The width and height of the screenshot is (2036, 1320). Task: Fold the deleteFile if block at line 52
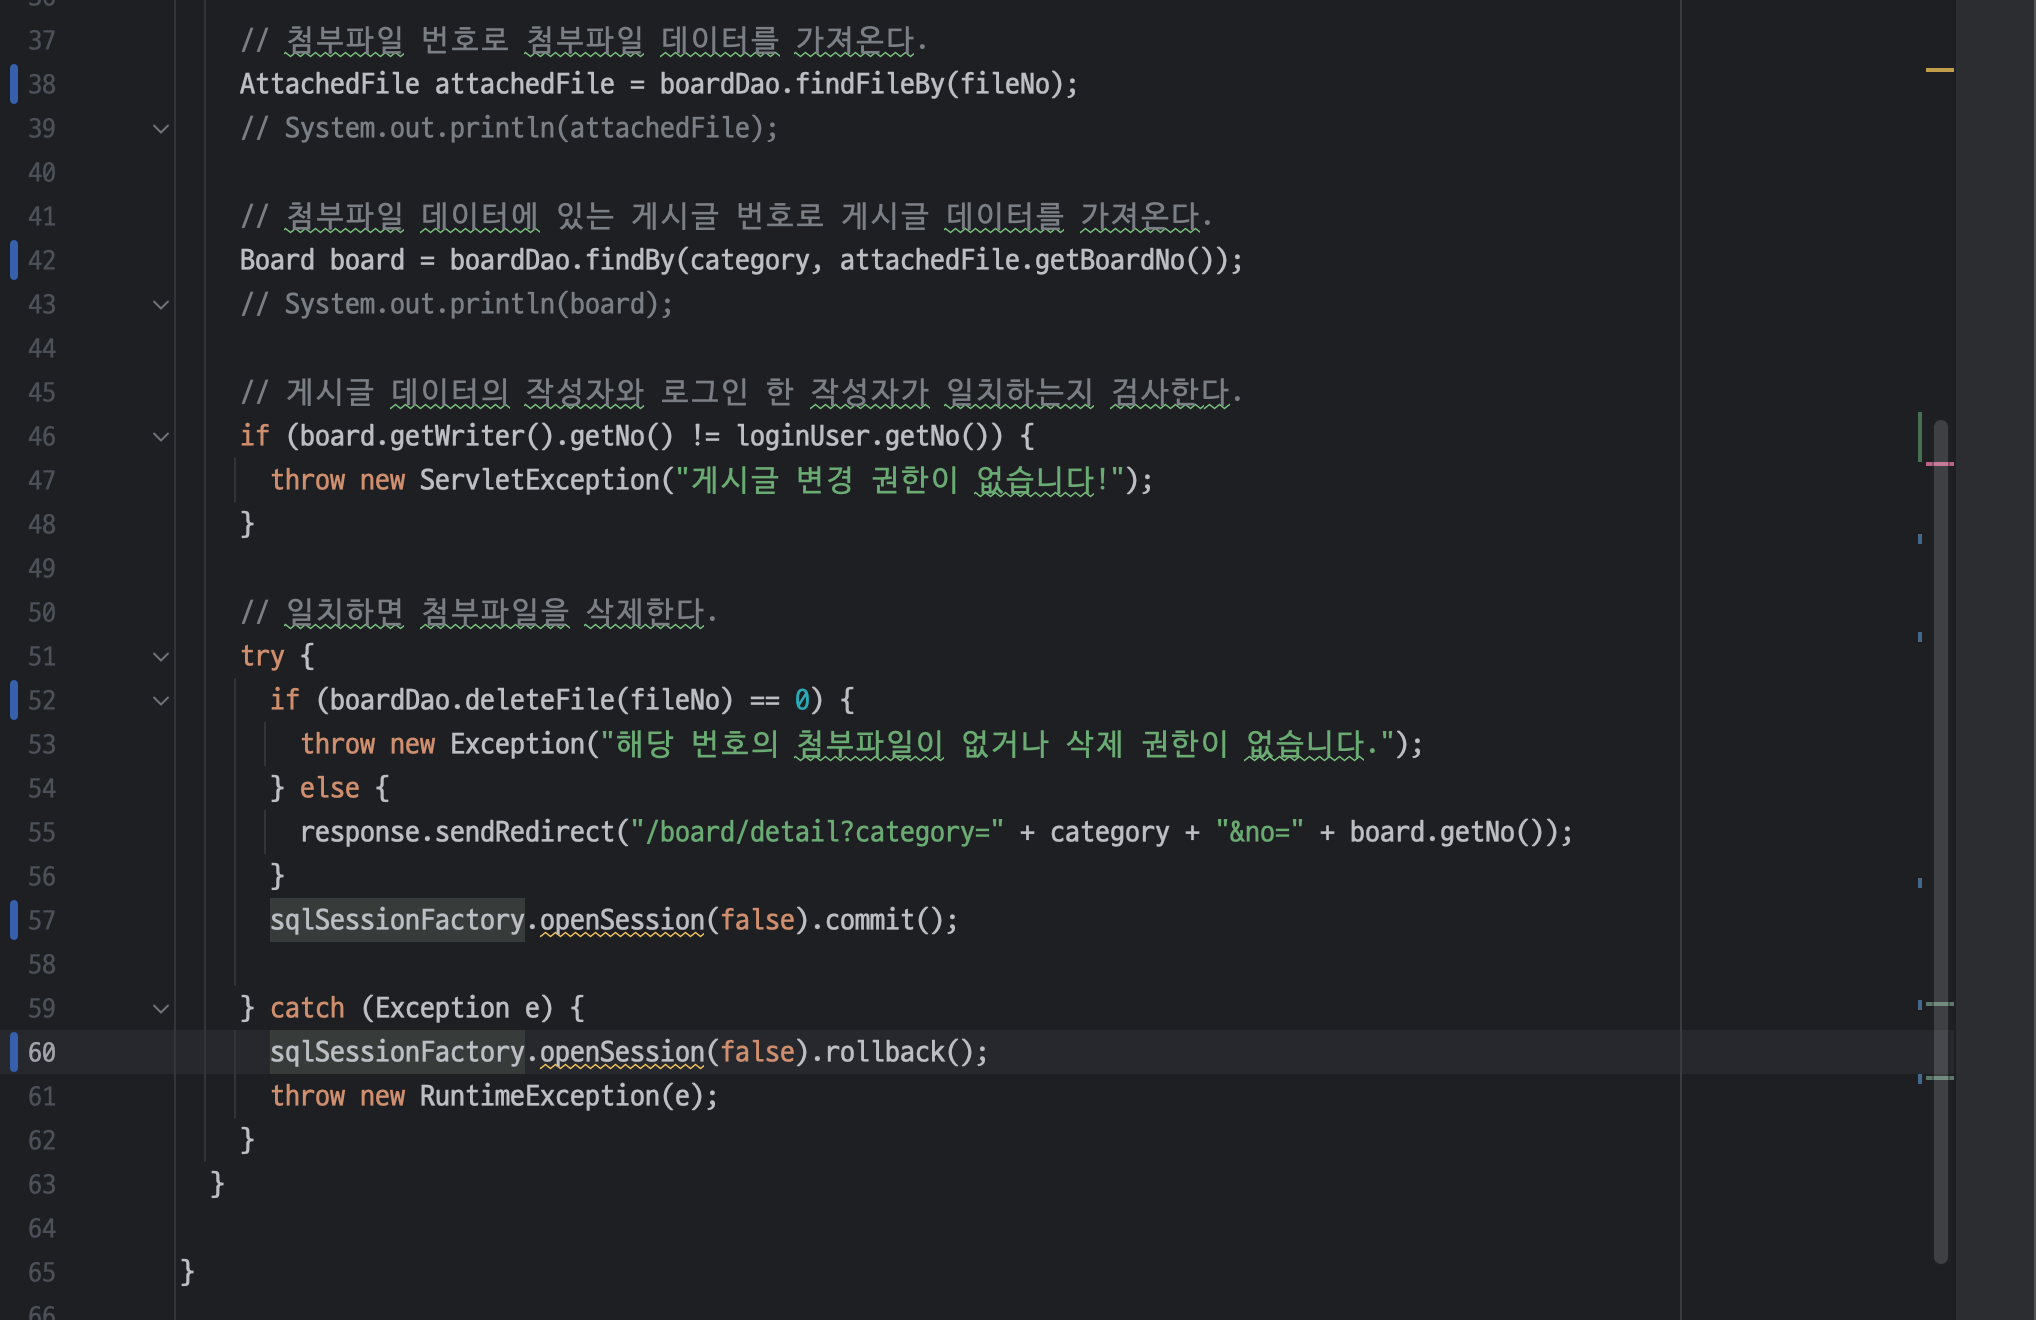(x=160, y=701)
